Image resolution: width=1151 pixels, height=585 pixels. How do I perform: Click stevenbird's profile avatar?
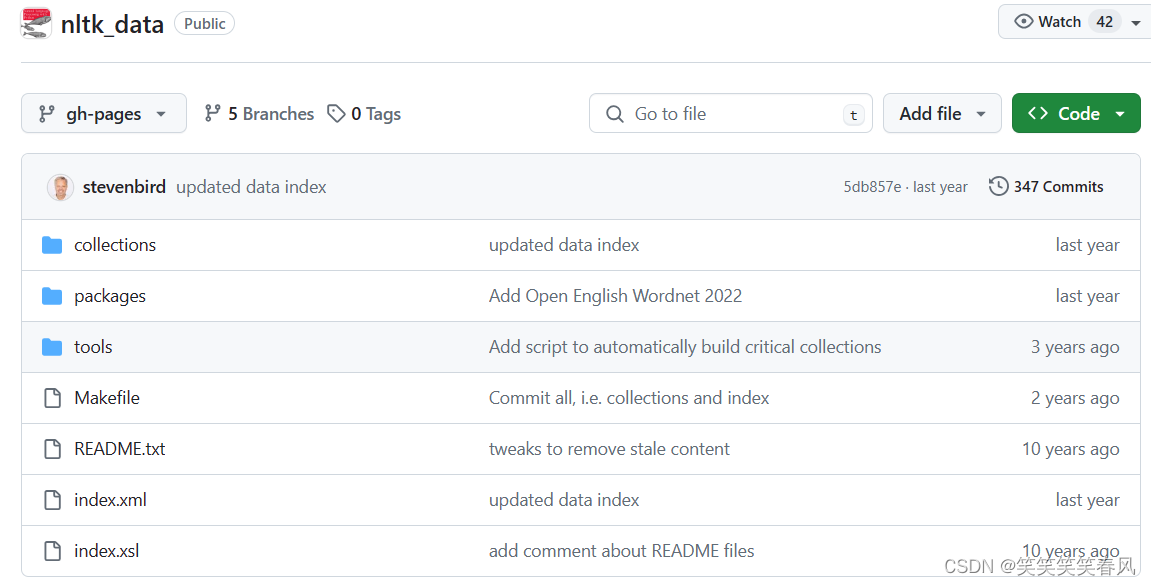click(x=60, y=187)
